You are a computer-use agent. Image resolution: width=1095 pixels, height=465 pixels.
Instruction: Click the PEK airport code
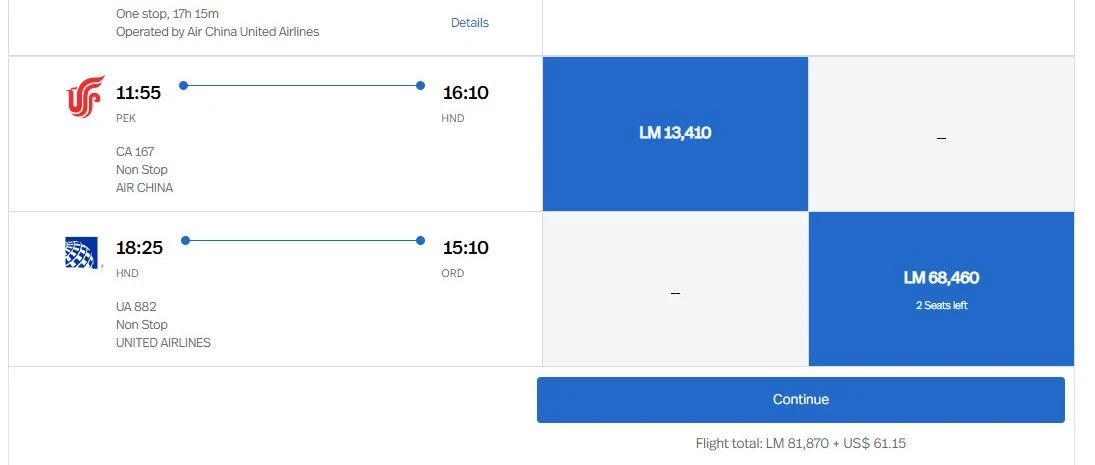click(x=126, y=118)
